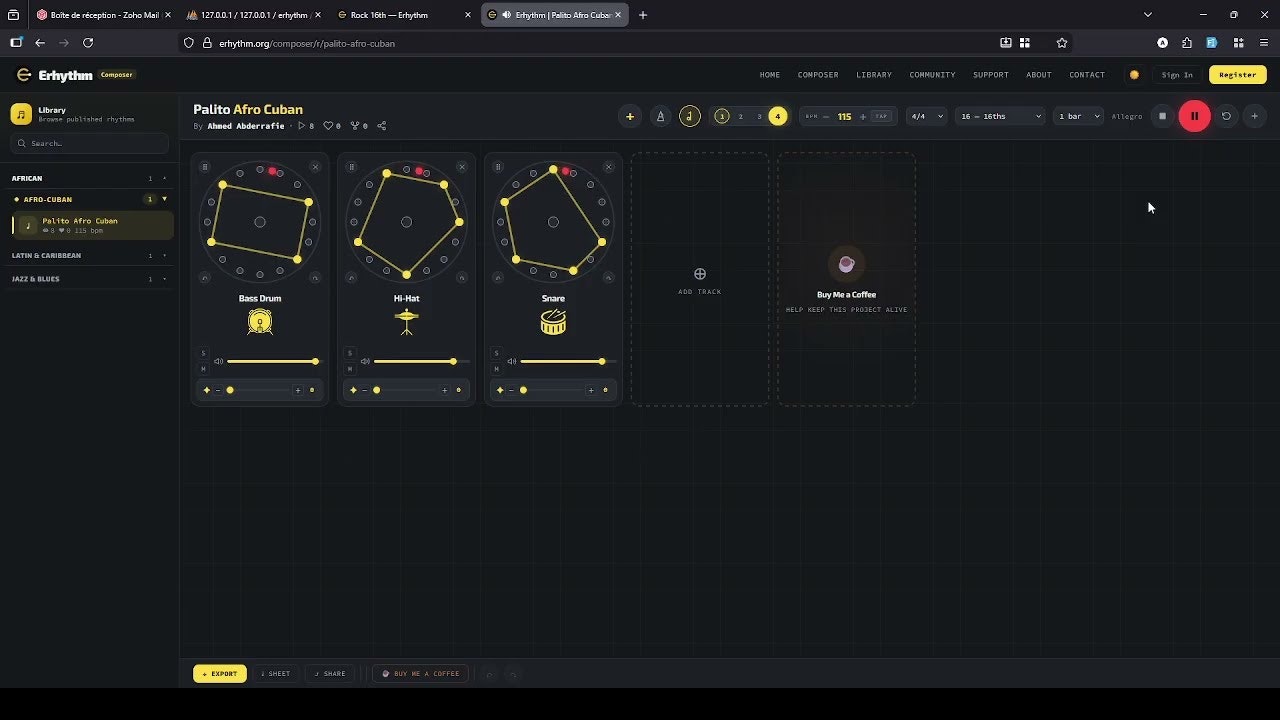Viewport: 1280px width, 720px height.
Task: Increase BPM with the plus button
Action: coord(863,116)
